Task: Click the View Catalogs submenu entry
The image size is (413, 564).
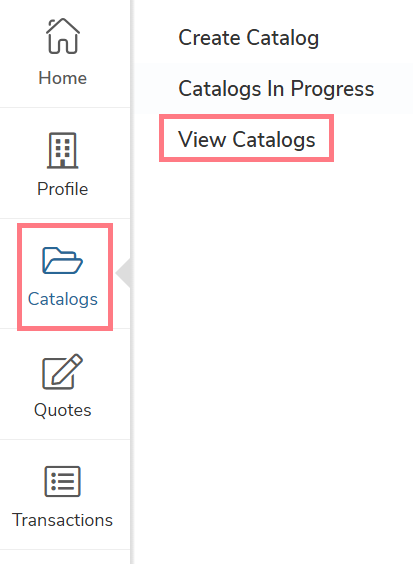Action: (247, 139)
